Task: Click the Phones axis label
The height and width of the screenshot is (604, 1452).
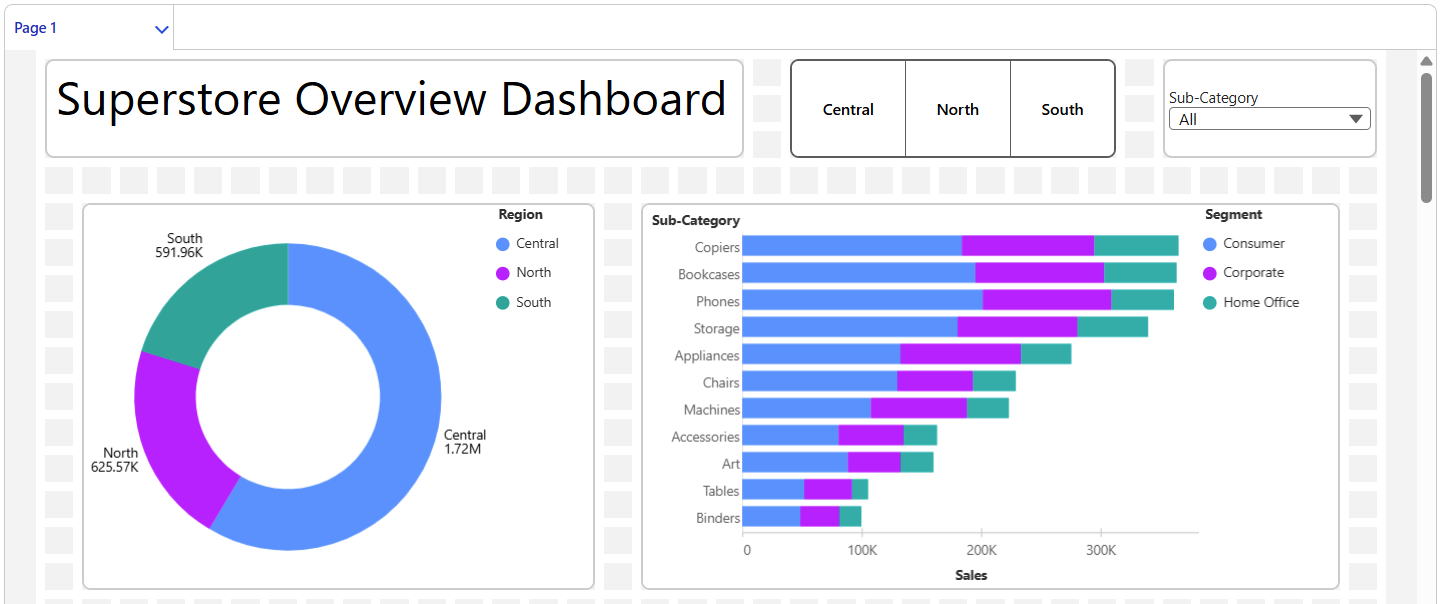Action: pos(718,301)
